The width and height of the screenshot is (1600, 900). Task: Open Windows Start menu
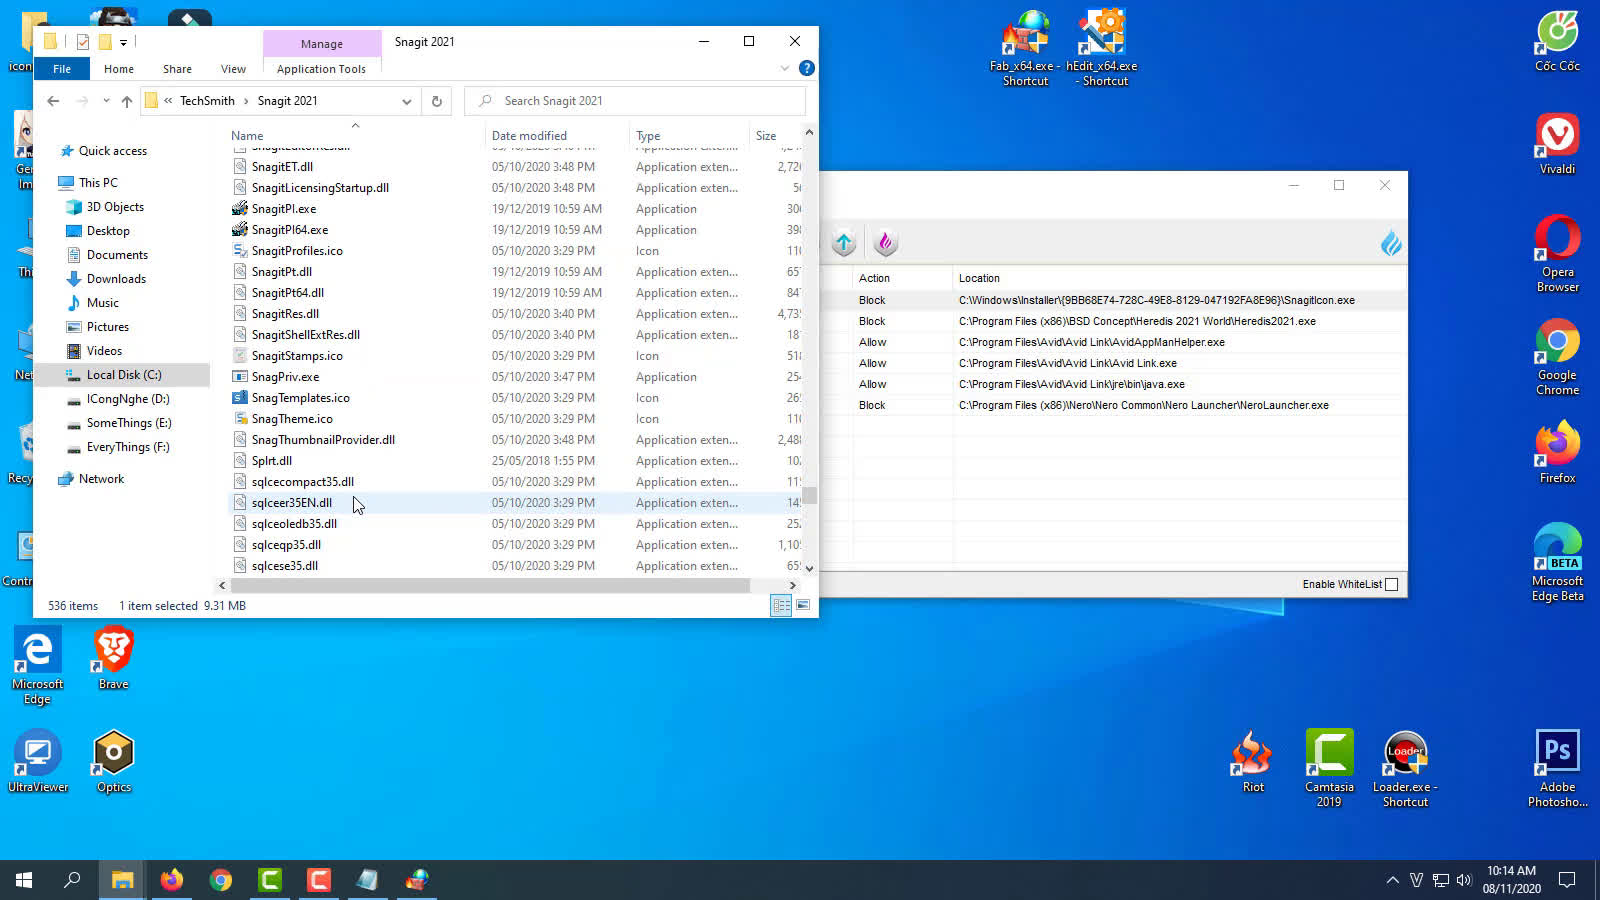[x=24, y=880]
